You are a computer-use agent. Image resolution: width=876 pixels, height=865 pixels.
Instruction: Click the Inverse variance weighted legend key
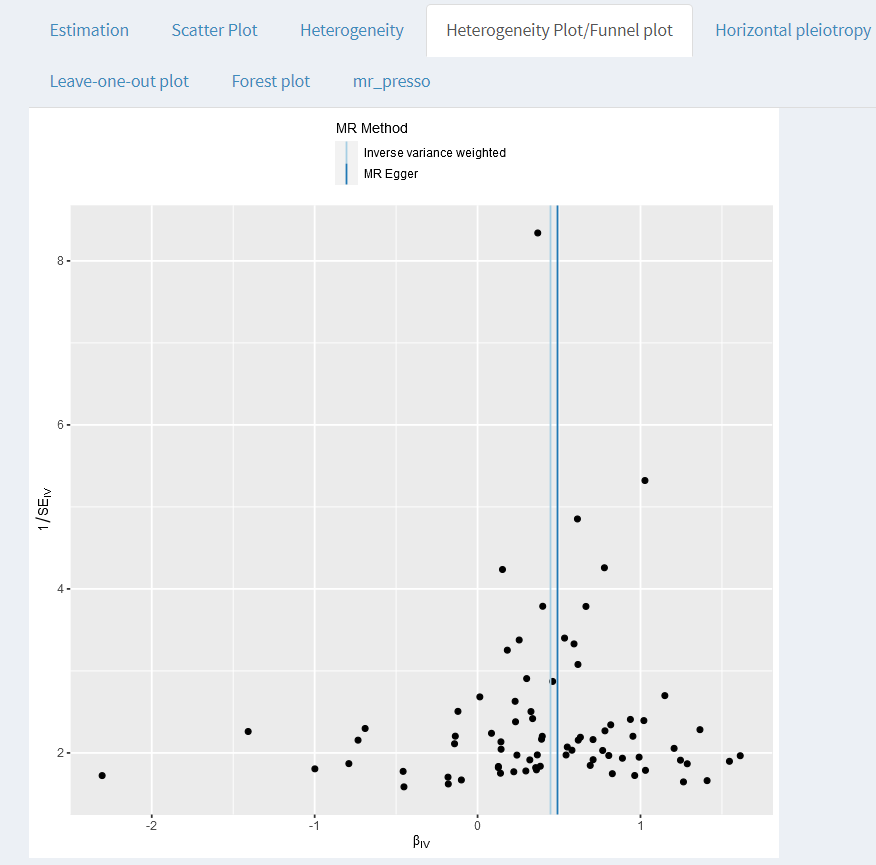[x=346, y=153]
